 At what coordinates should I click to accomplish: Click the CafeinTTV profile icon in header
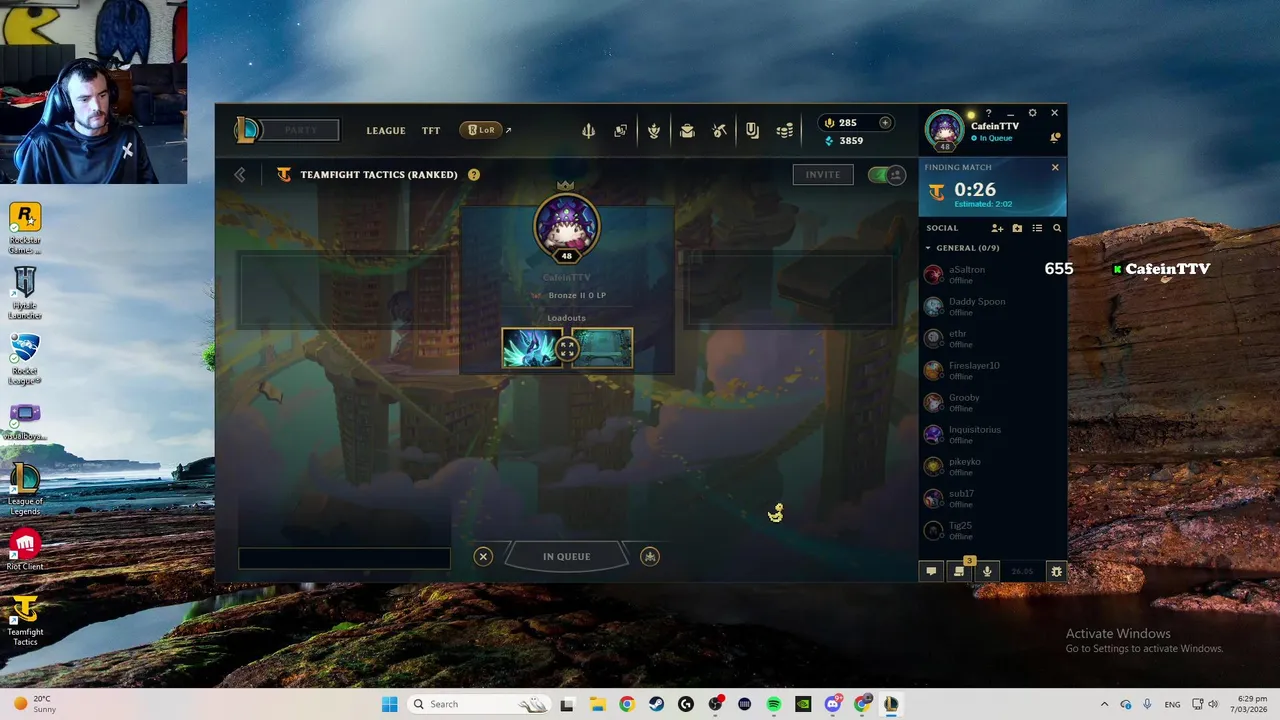pos(944,131)
